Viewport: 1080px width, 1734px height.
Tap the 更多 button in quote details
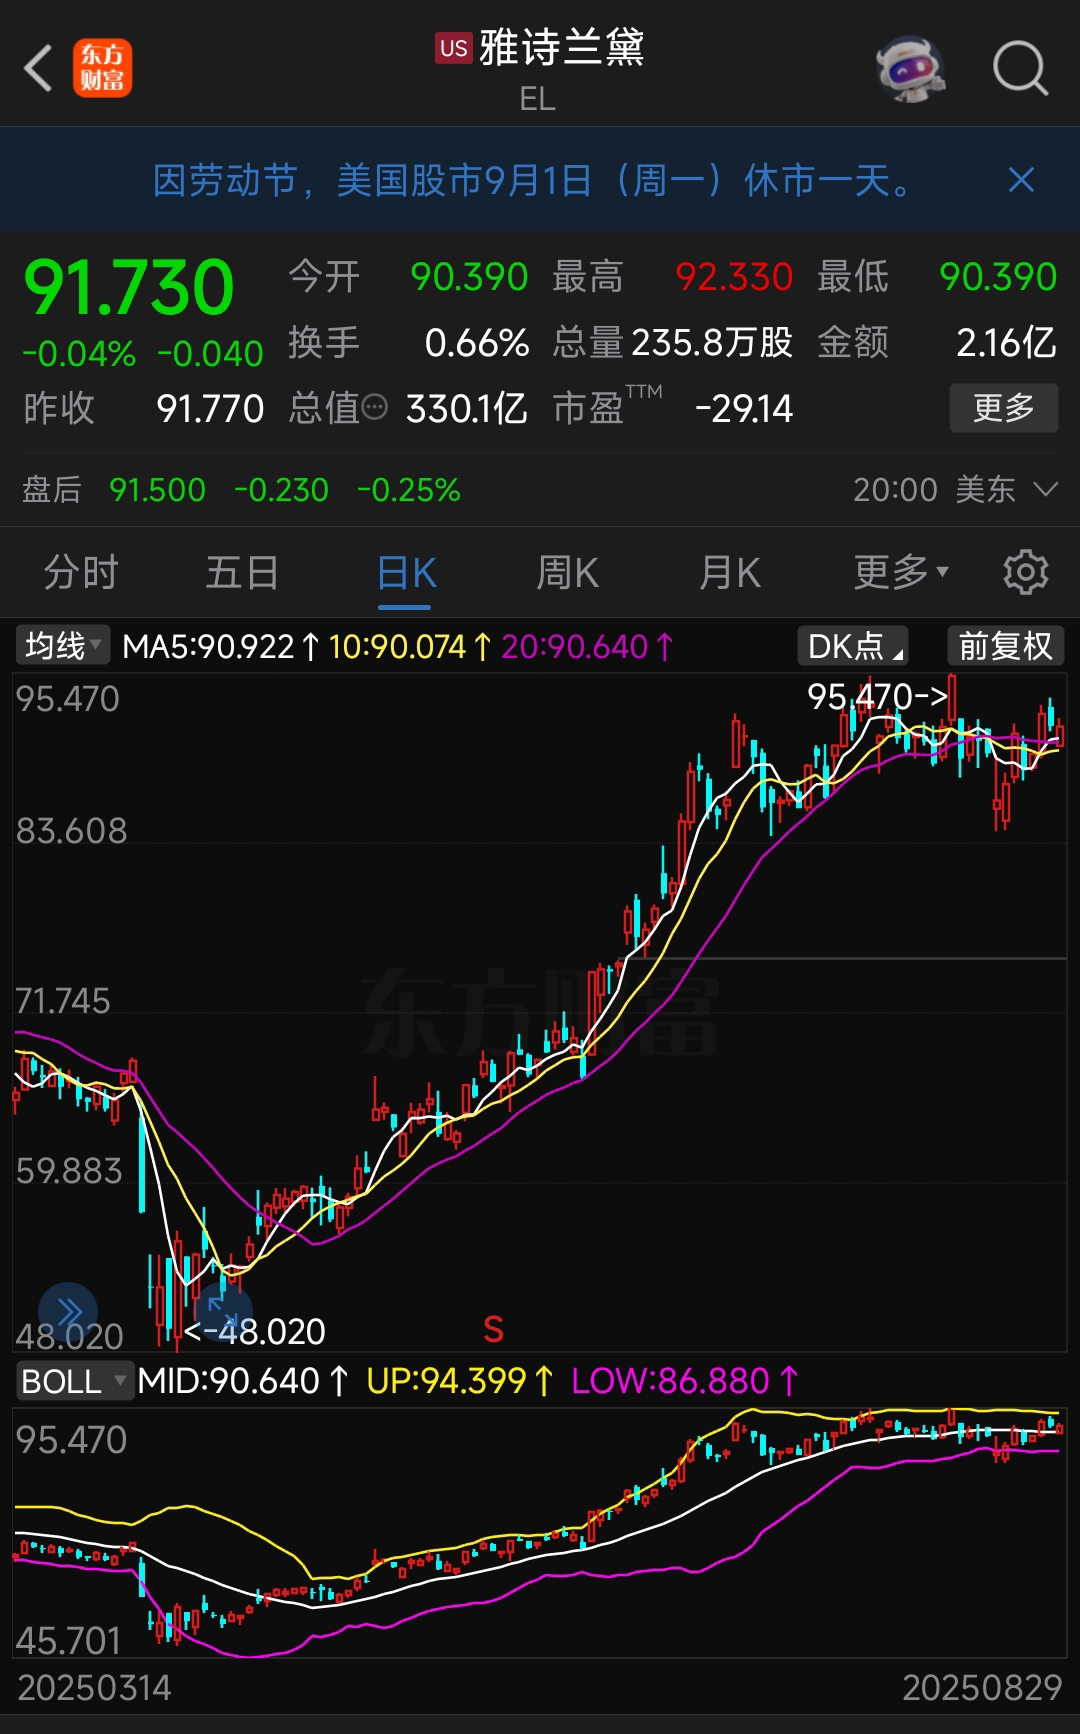coord(1003,408)
